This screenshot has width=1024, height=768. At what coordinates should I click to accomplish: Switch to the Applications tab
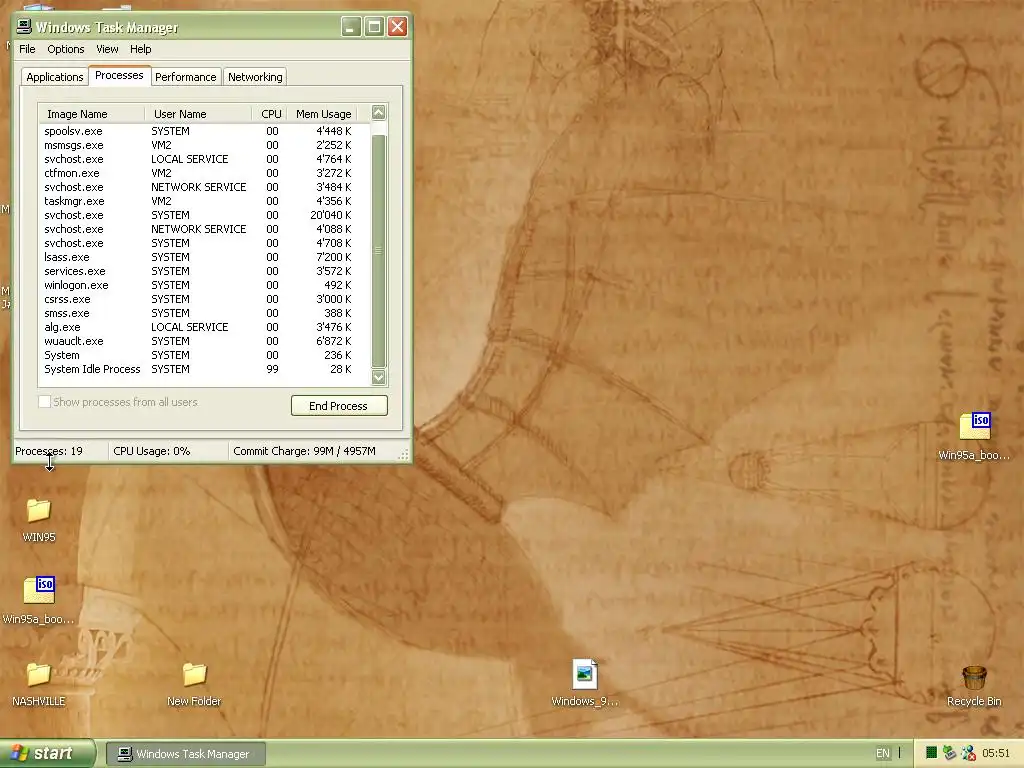click(x=55, y=77)
